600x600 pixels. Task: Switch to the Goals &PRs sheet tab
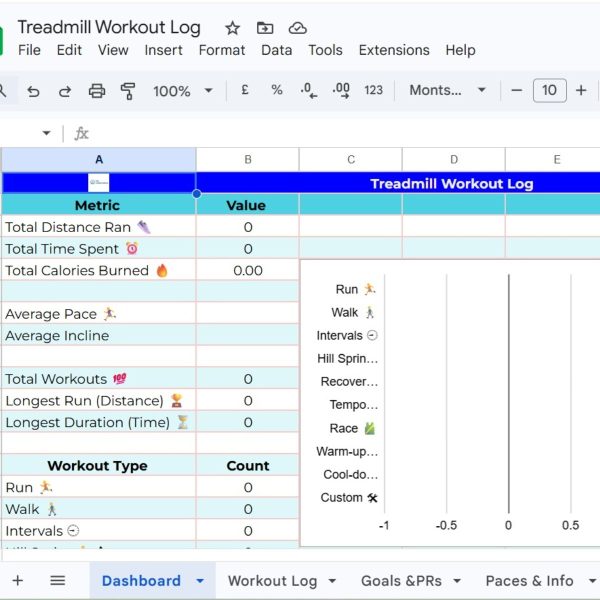click(x=401, y=581)
